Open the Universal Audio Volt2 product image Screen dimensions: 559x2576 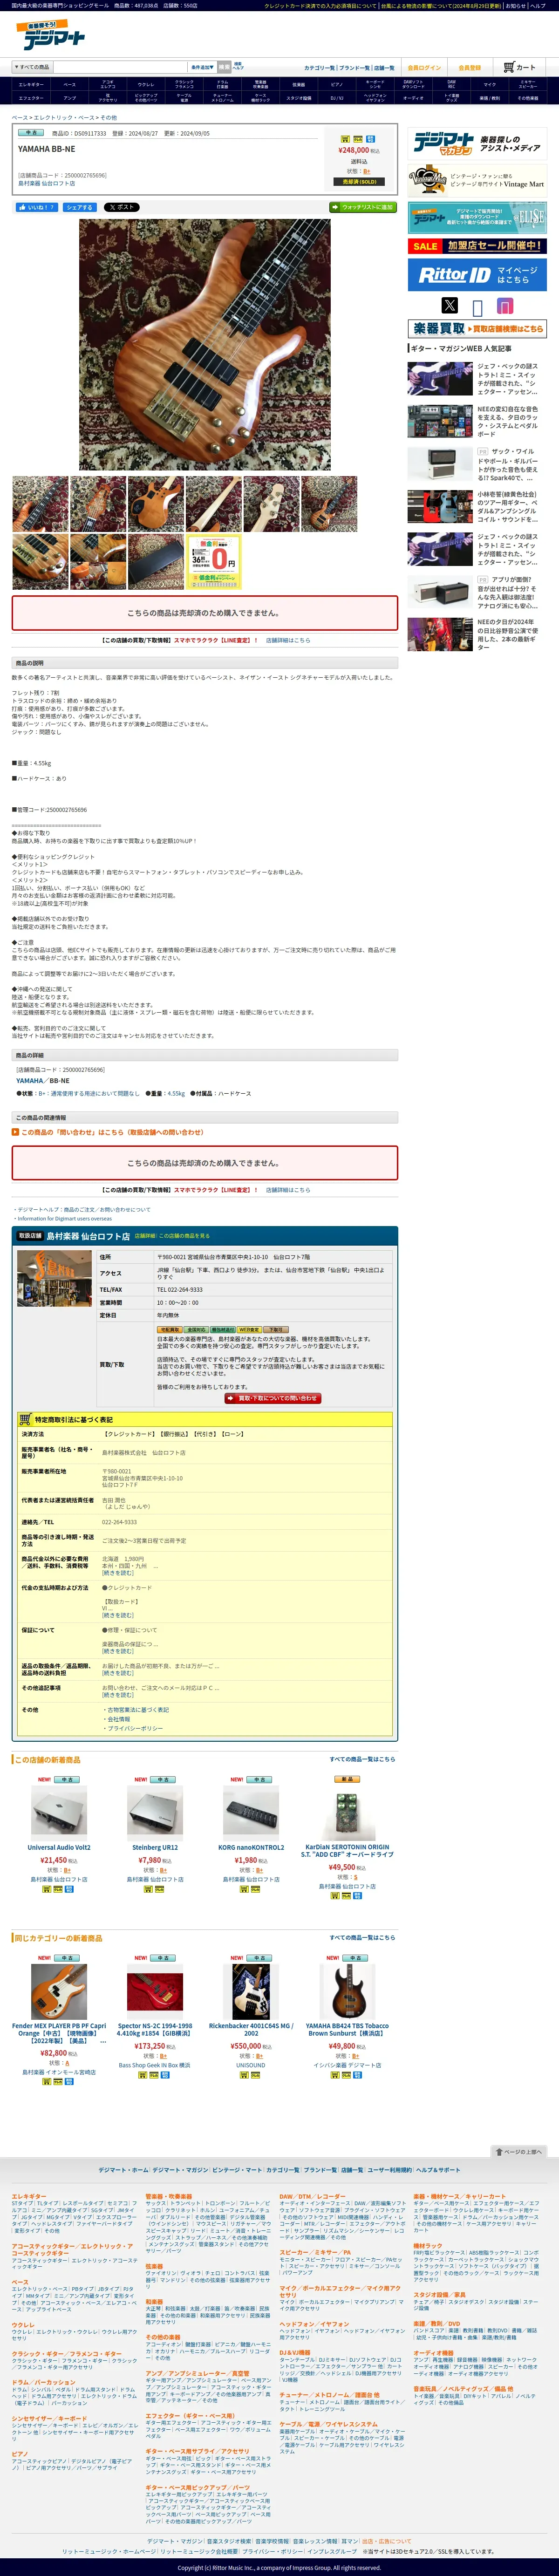click(59, 1812)
